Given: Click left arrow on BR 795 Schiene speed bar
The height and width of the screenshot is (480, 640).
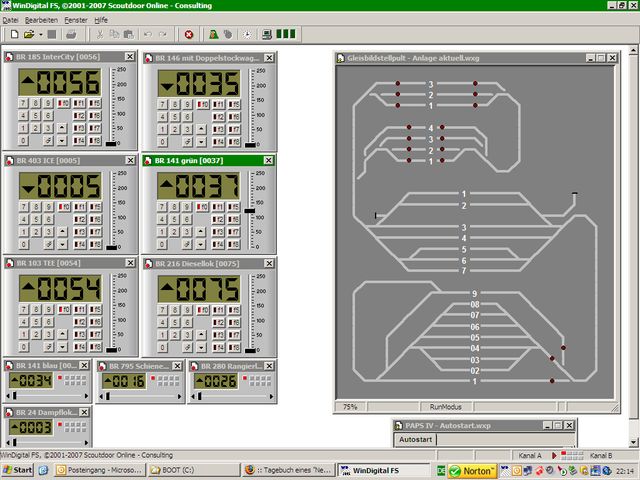Looking at the screenshot, I should (x=101, y=396).
